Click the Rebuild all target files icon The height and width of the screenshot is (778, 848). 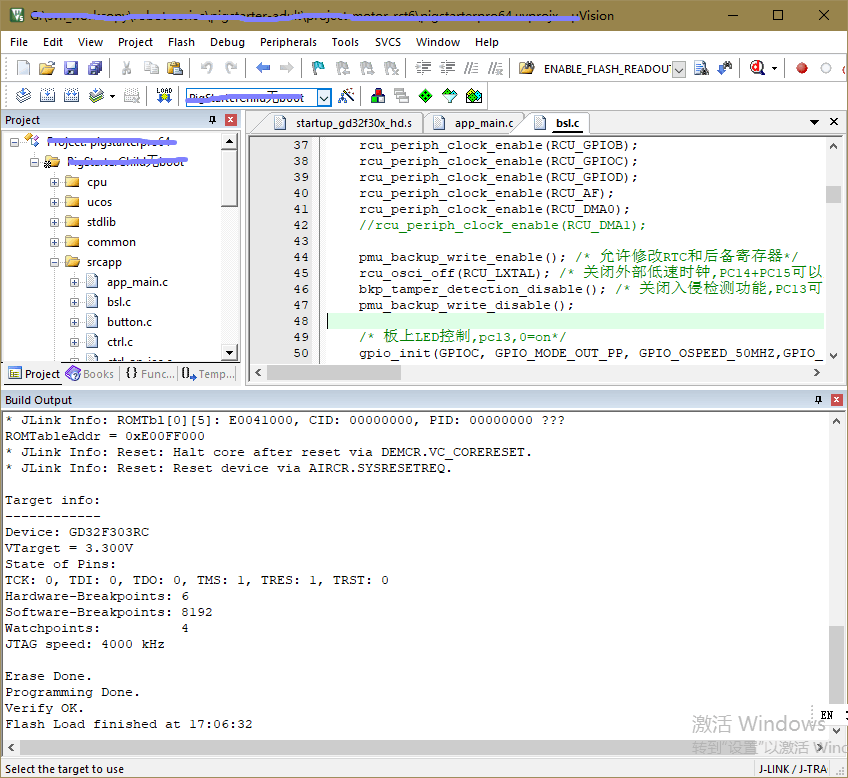72,96
